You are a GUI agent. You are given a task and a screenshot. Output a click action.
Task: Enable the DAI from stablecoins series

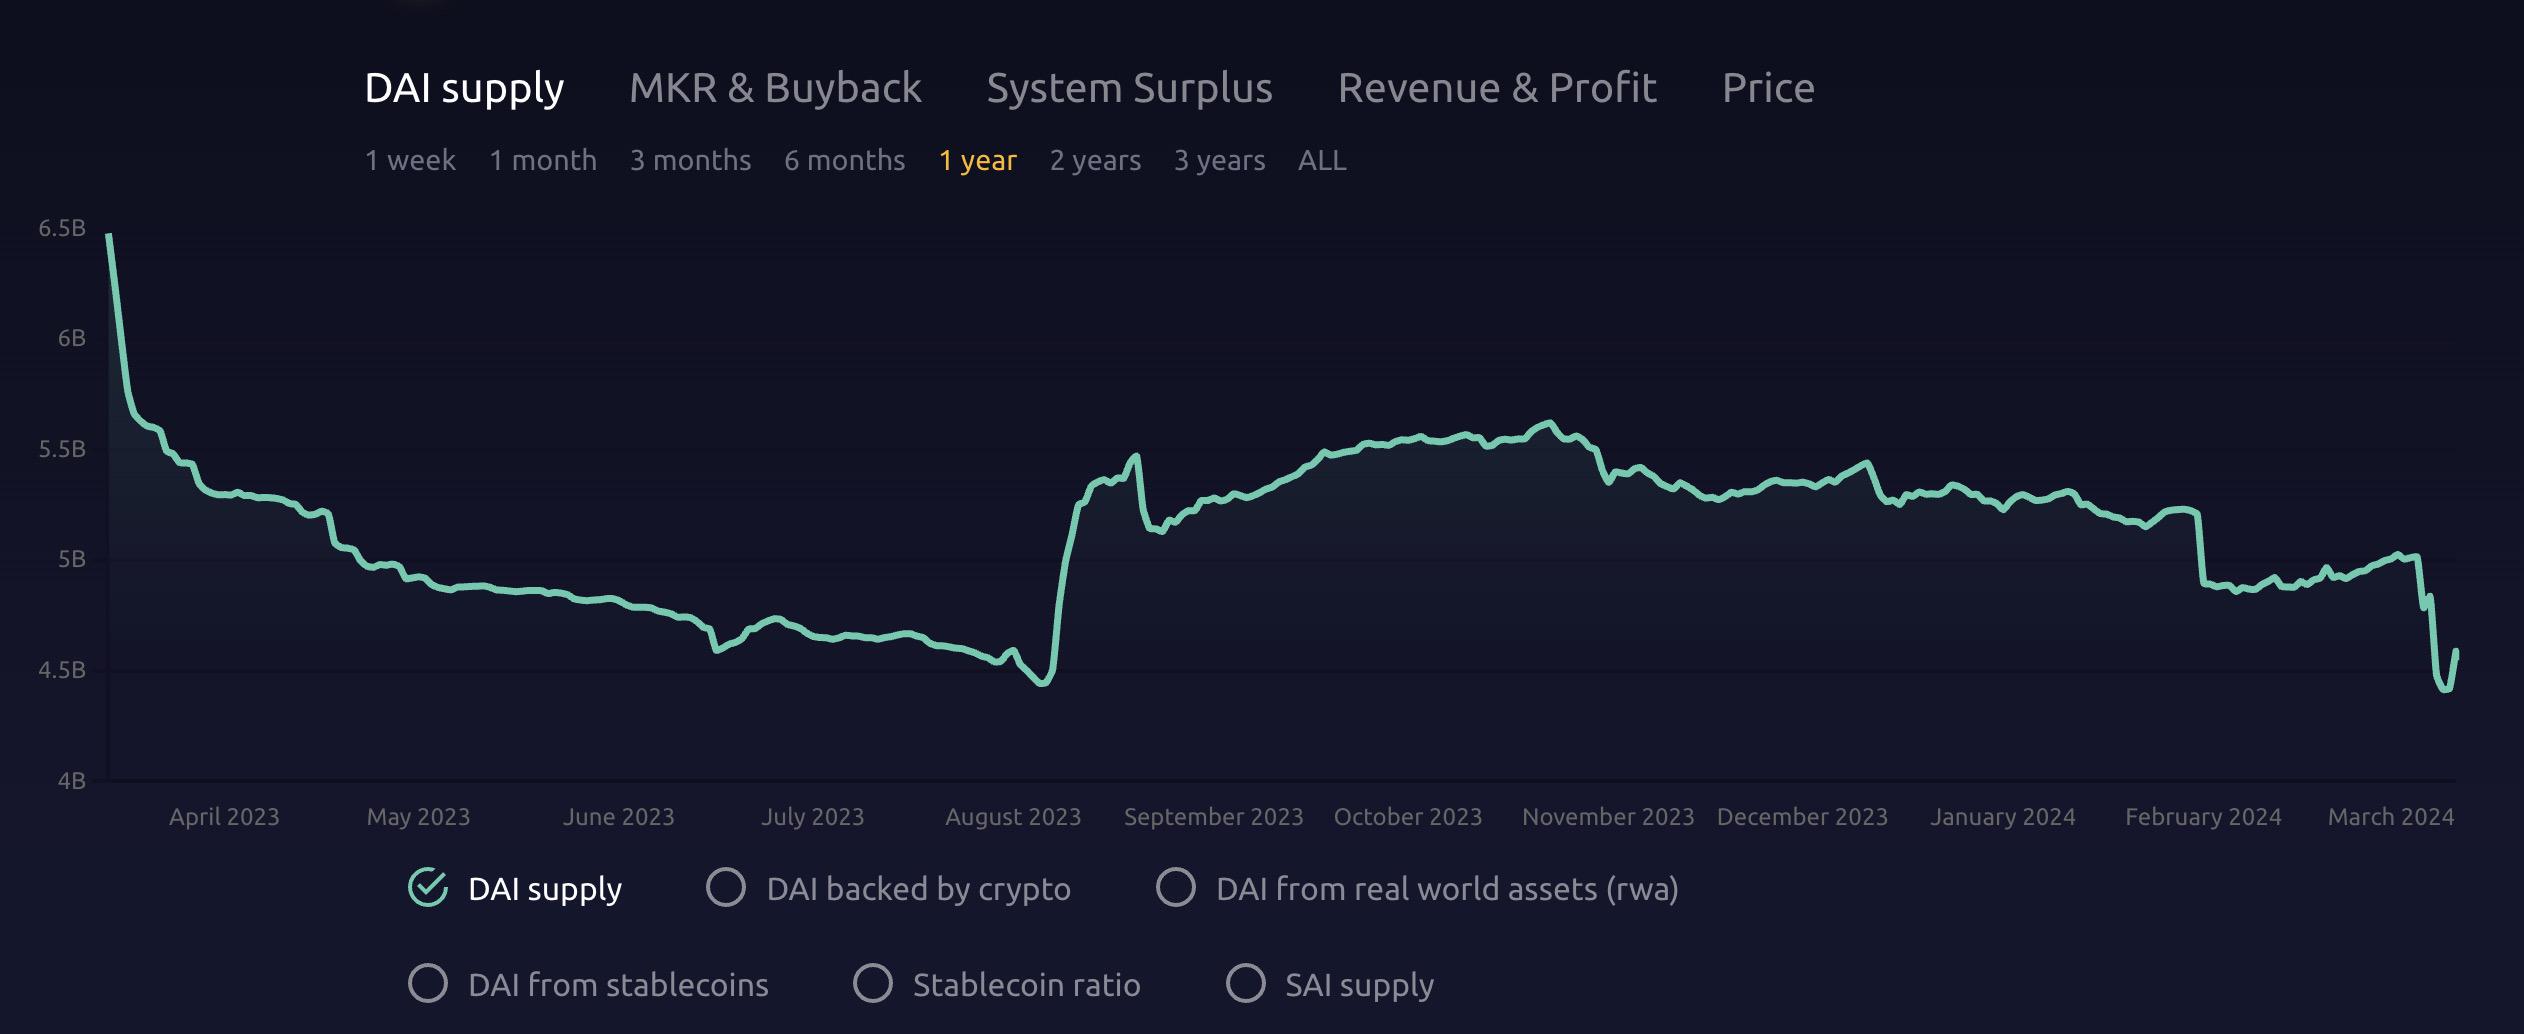pos(428,983)
